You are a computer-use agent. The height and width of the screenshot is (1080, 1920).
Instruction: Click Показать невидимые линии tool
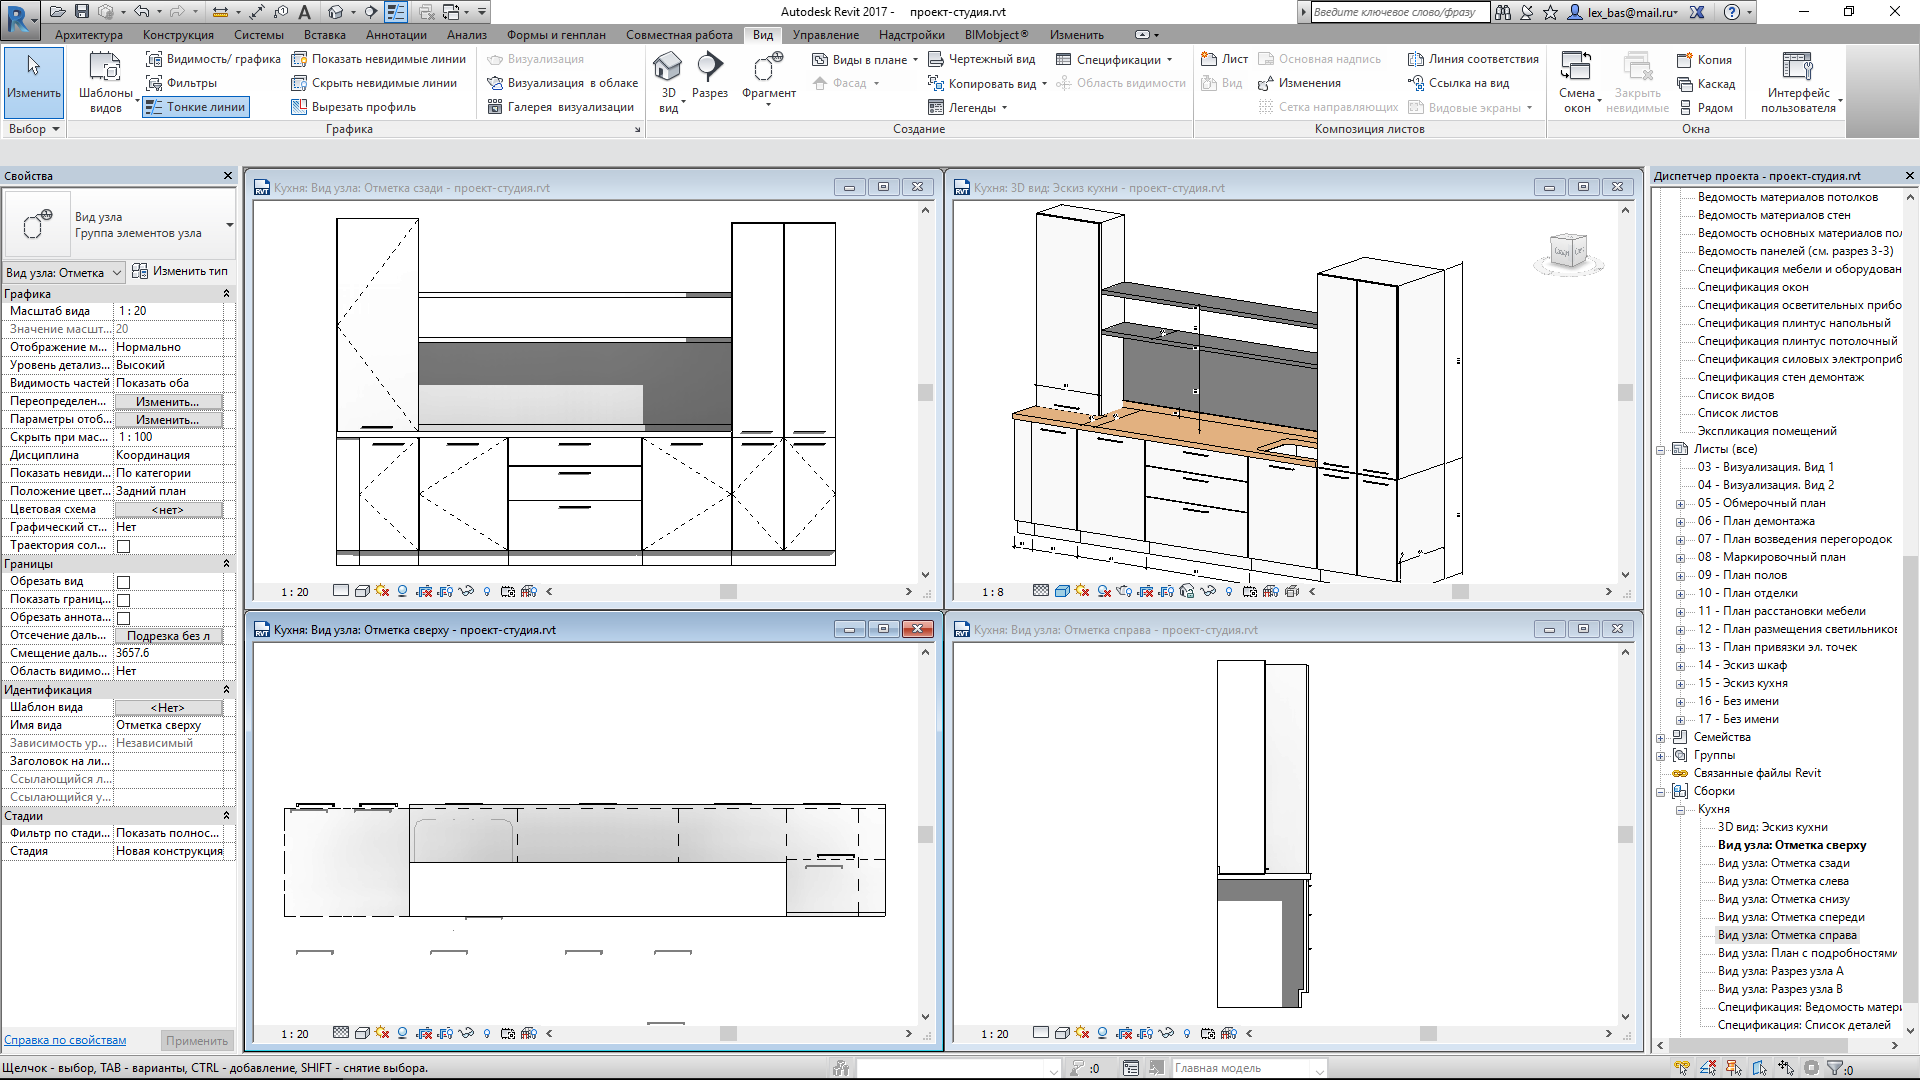pyautogui.click(x=379, y=59)
